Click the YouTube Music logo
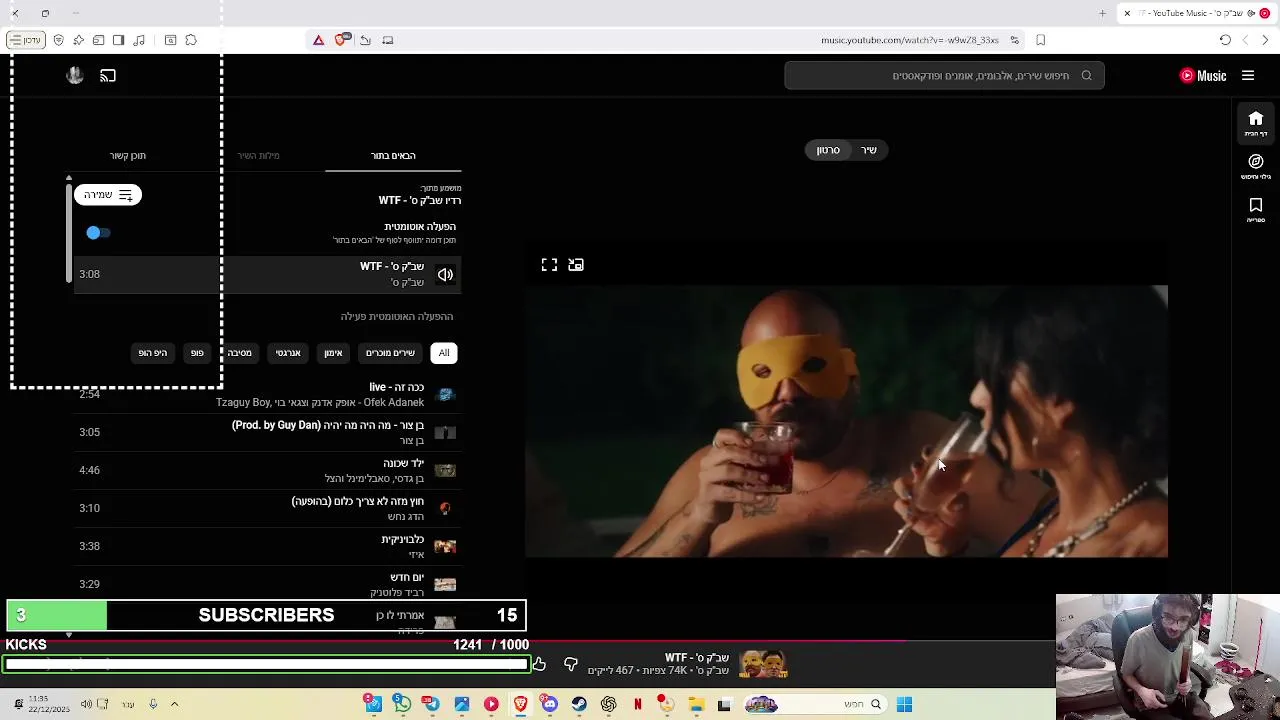The height and width of the screenshot is (720, 1280). click(x=1203, y=75)
